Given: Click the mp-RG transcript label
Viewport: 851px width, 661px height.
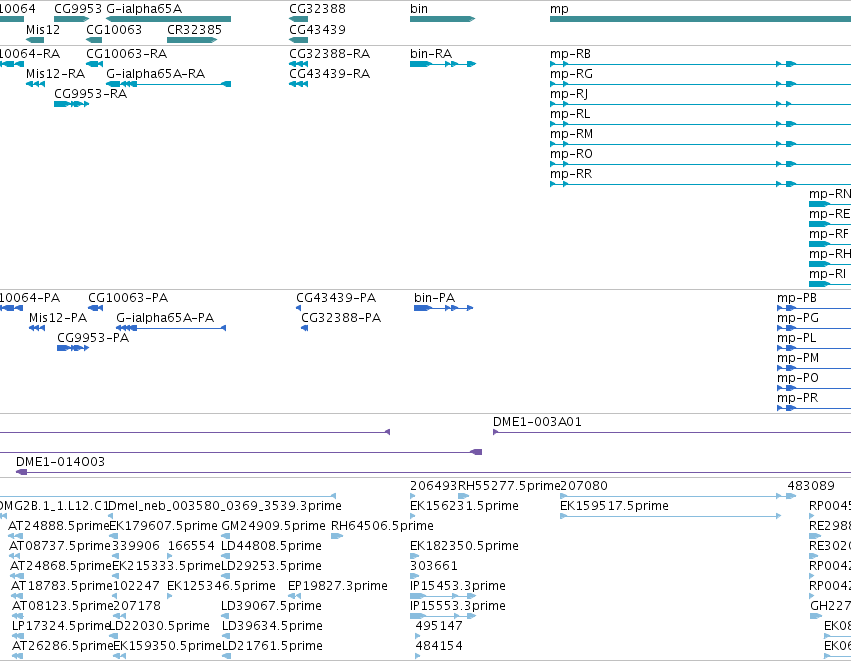Looking at the screenshot, I should click(x=571, y=74).
